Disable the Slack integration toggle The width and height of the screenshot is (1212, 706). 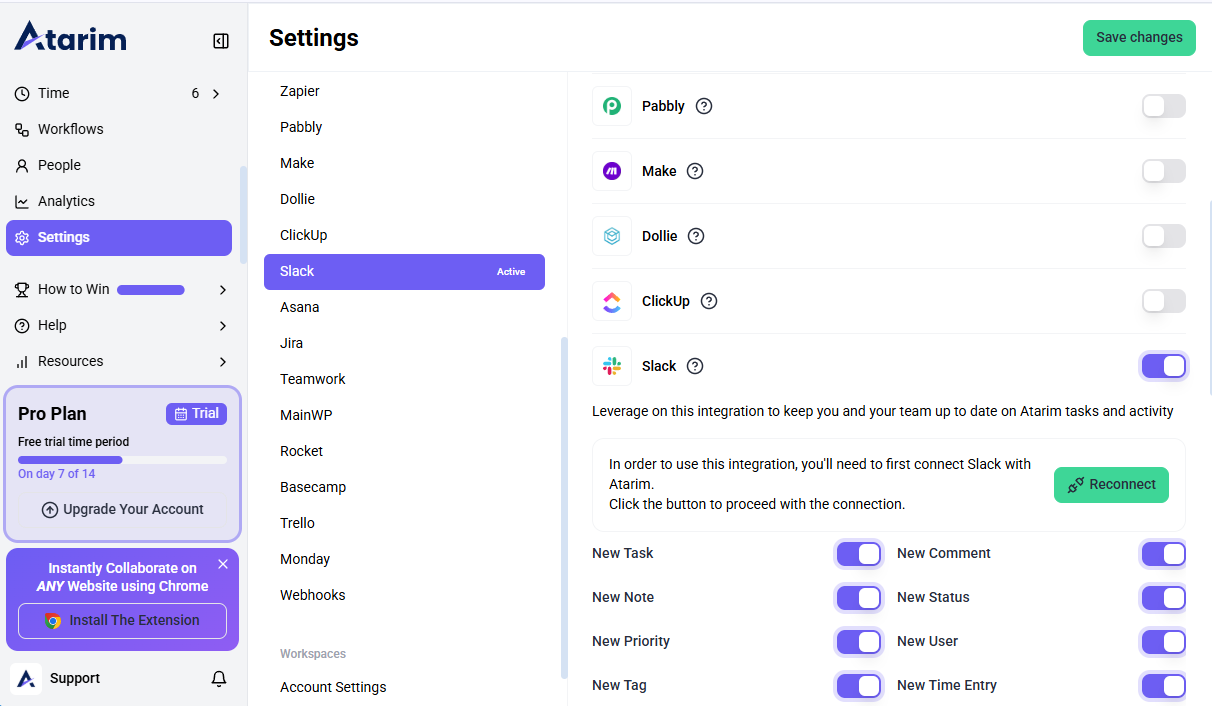coord(1164,366)
